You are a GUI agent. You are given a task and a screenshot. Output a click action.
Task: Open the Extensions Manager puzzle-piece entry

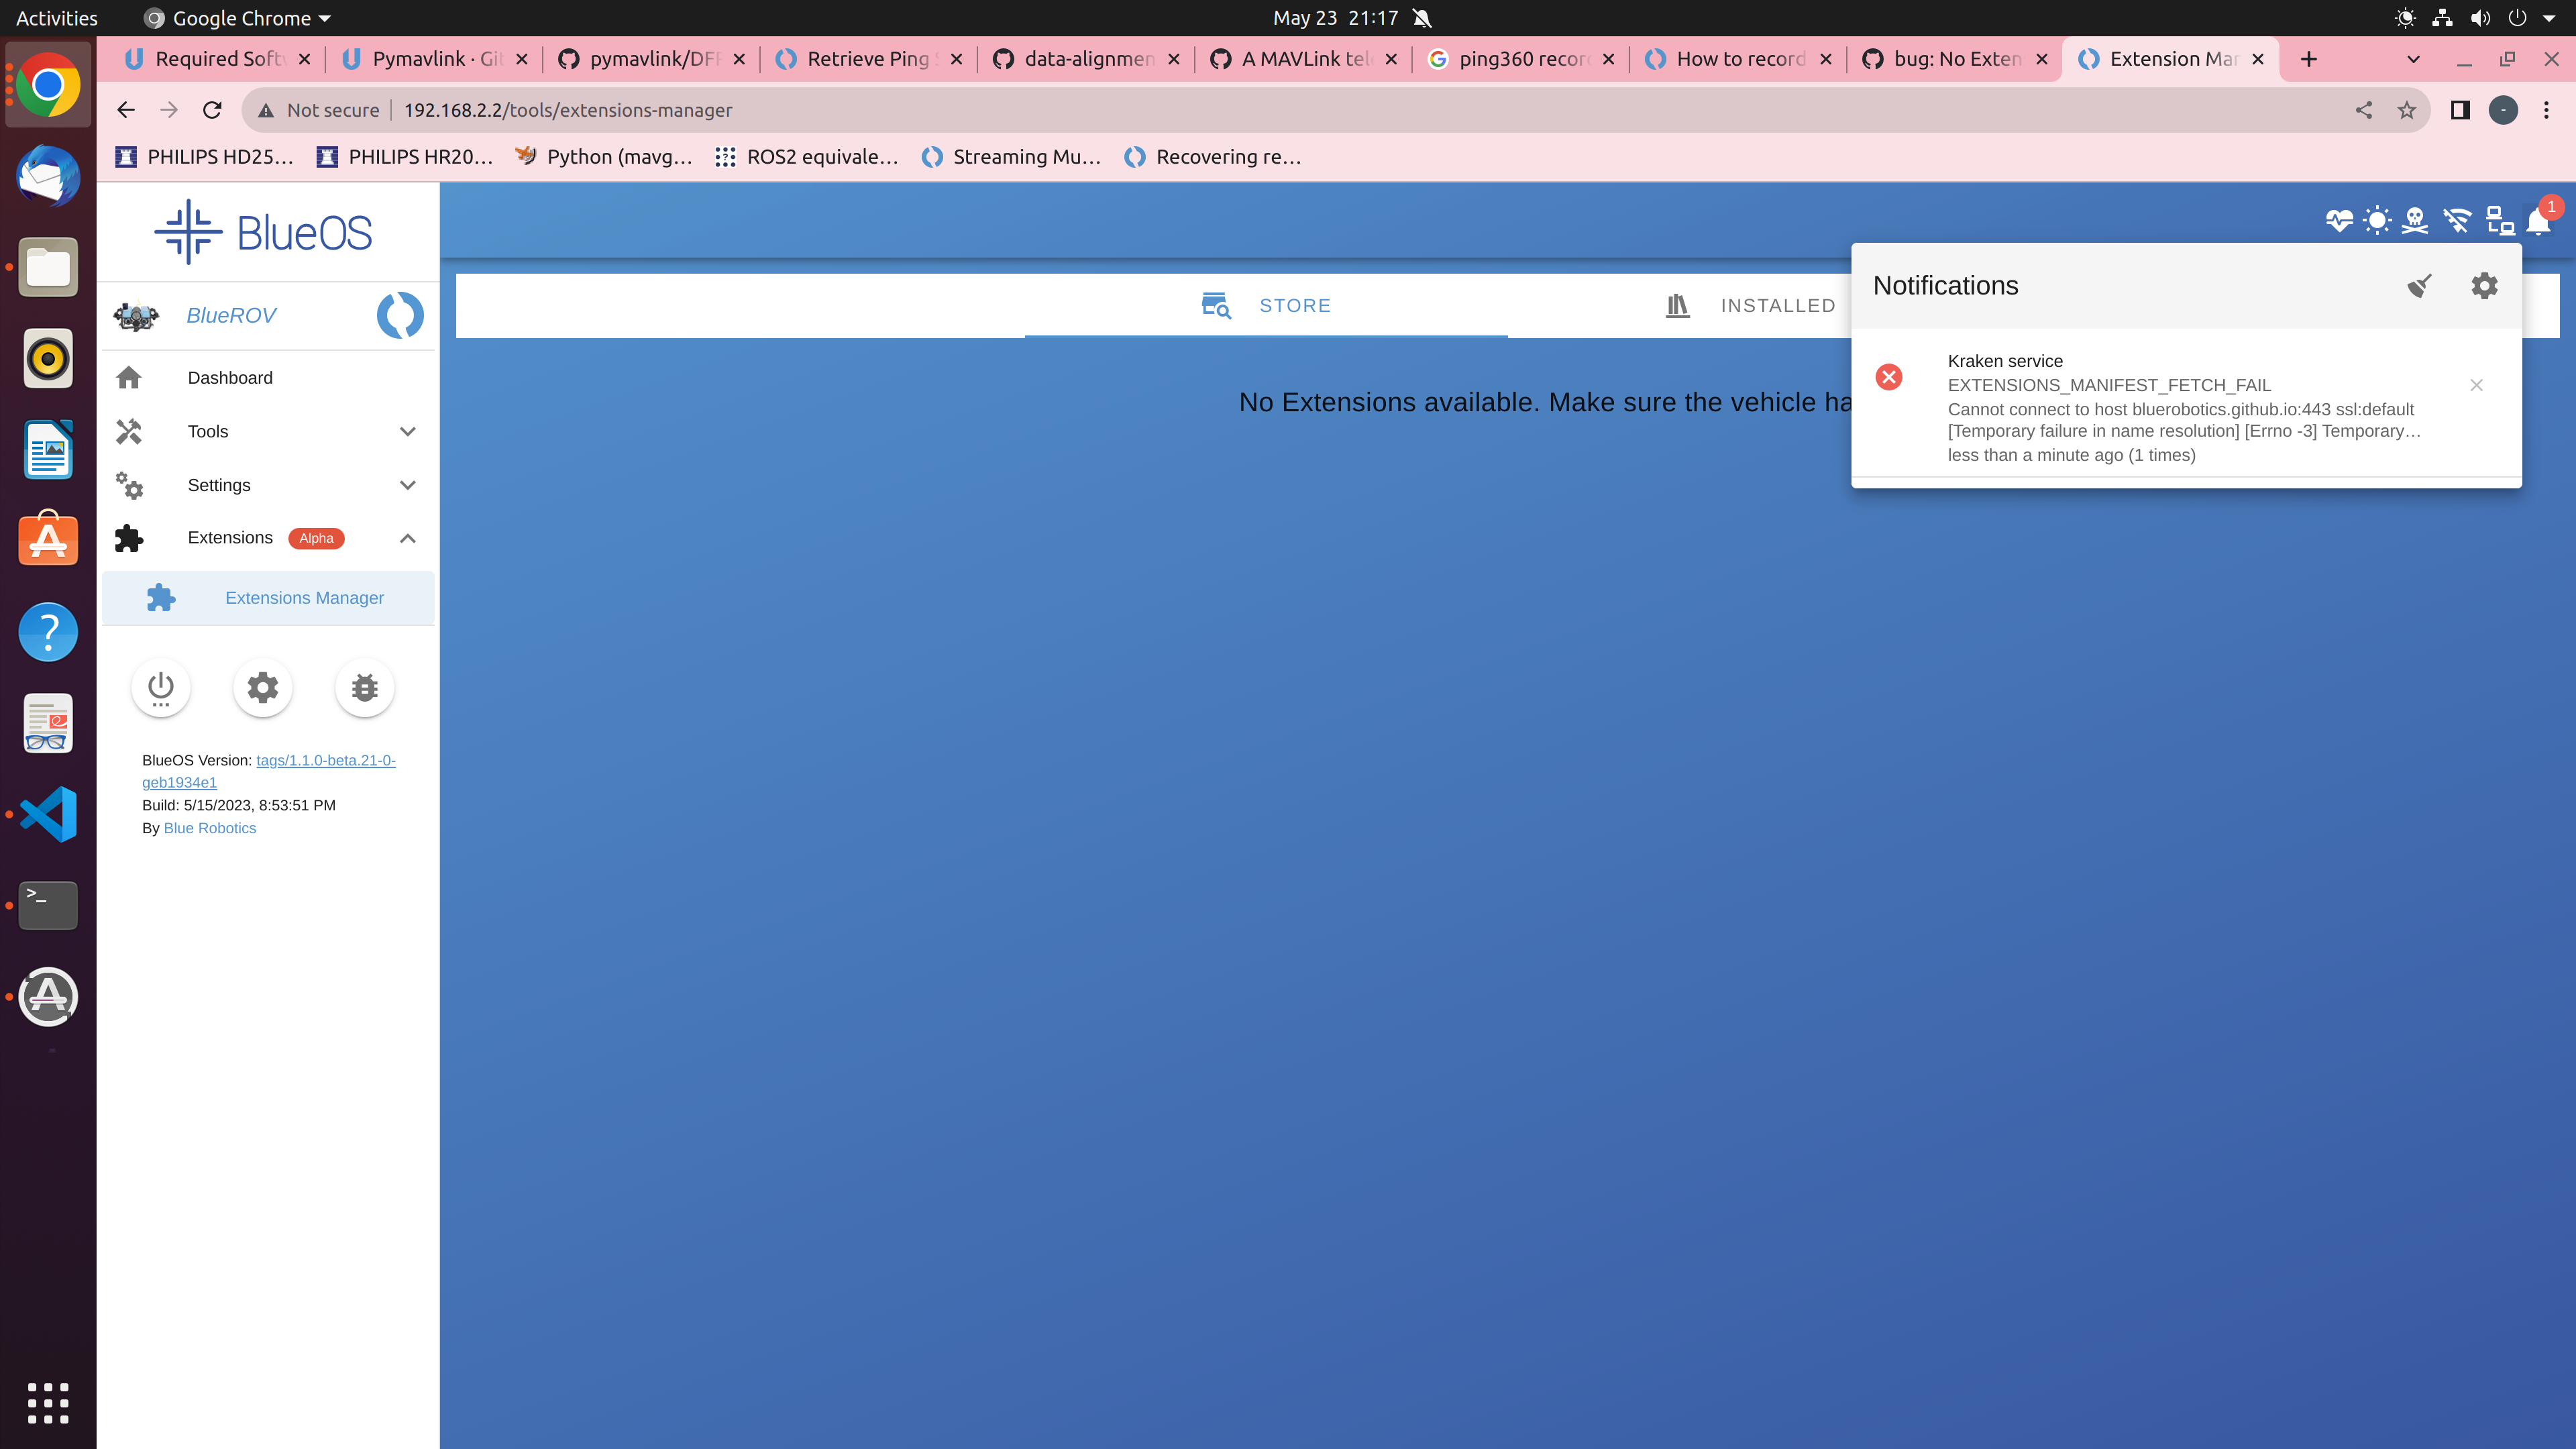(x=304, y=597)
